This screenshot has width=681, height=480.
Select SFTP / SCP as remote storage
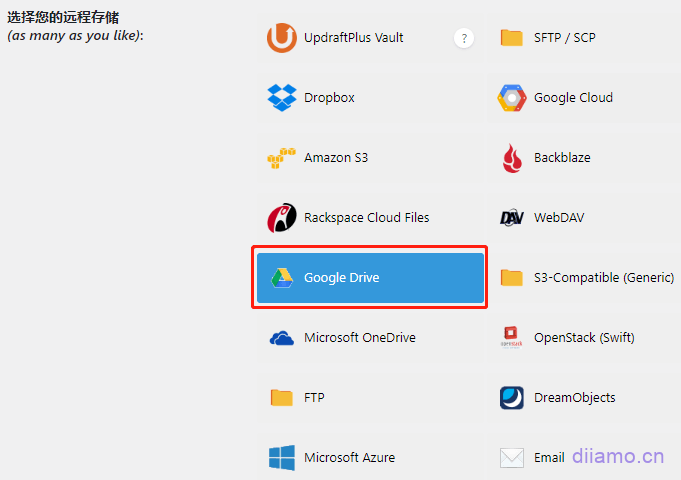pyautogui.click(x=566, y=38)
